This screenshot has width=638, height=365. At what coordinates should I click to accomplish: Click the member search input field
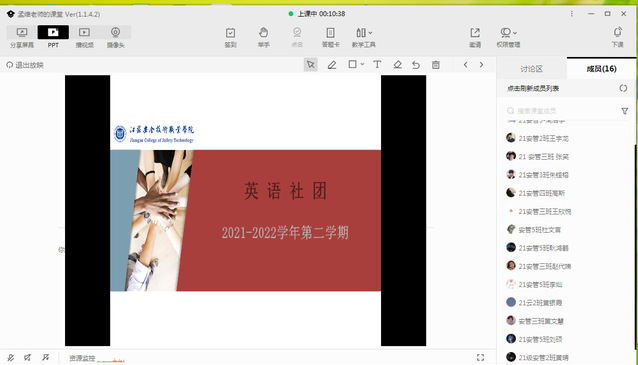tap(566, 111)
